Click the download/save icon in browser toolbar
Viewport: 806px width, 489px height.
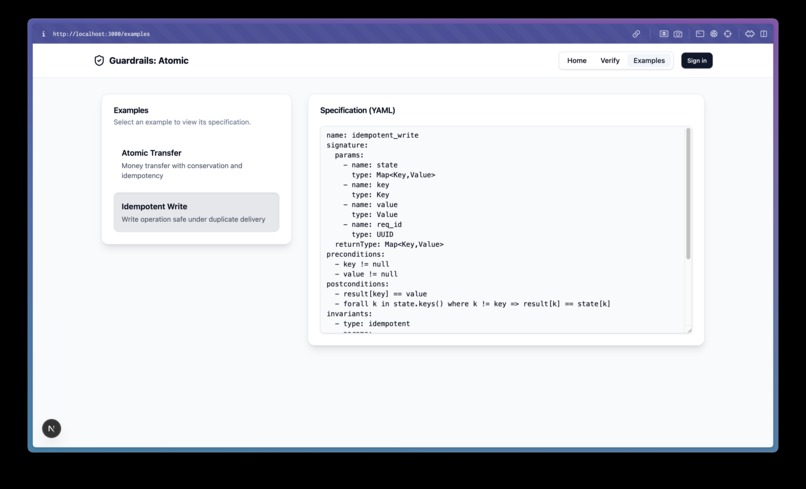click(x=664, y=34)
